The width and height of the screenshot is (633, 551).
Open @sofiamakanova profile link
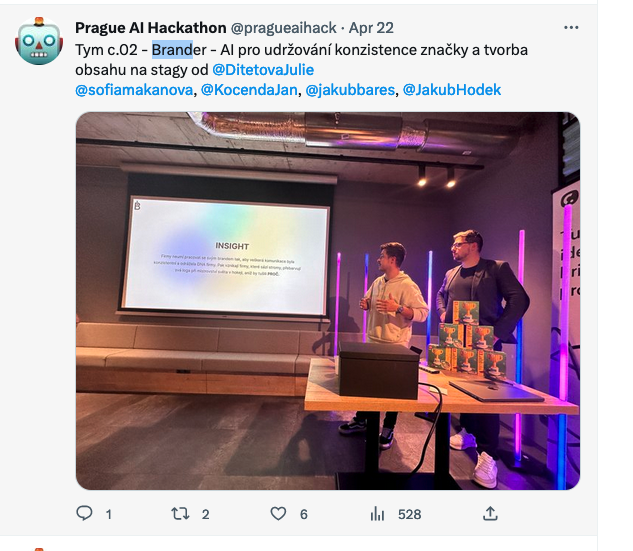(x=134, y=90)
